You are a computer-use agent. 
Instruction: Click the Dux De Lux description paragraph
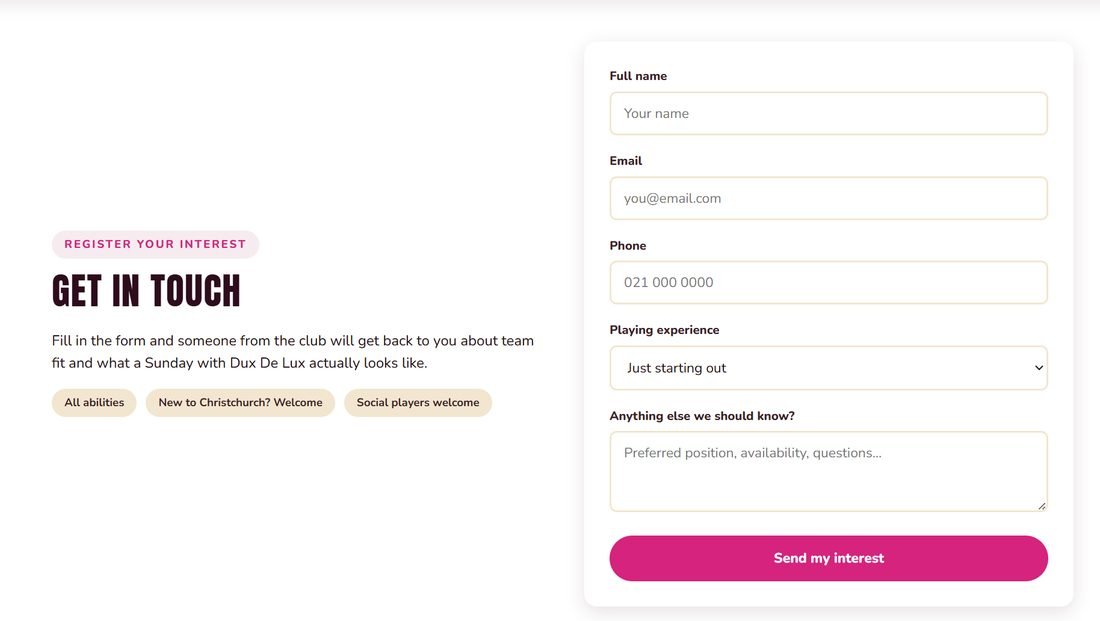tap(293, 352)
